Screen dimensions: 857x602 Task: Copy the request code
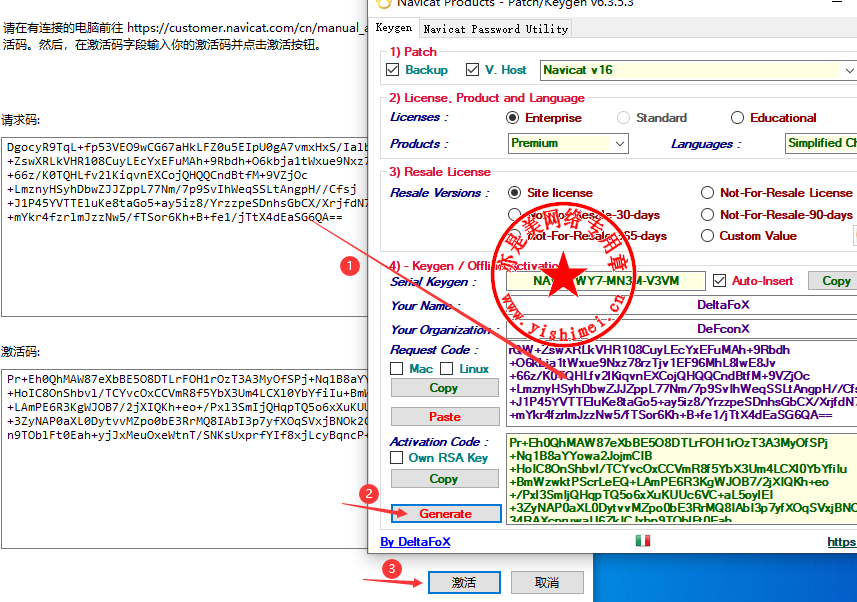point(444,388)
